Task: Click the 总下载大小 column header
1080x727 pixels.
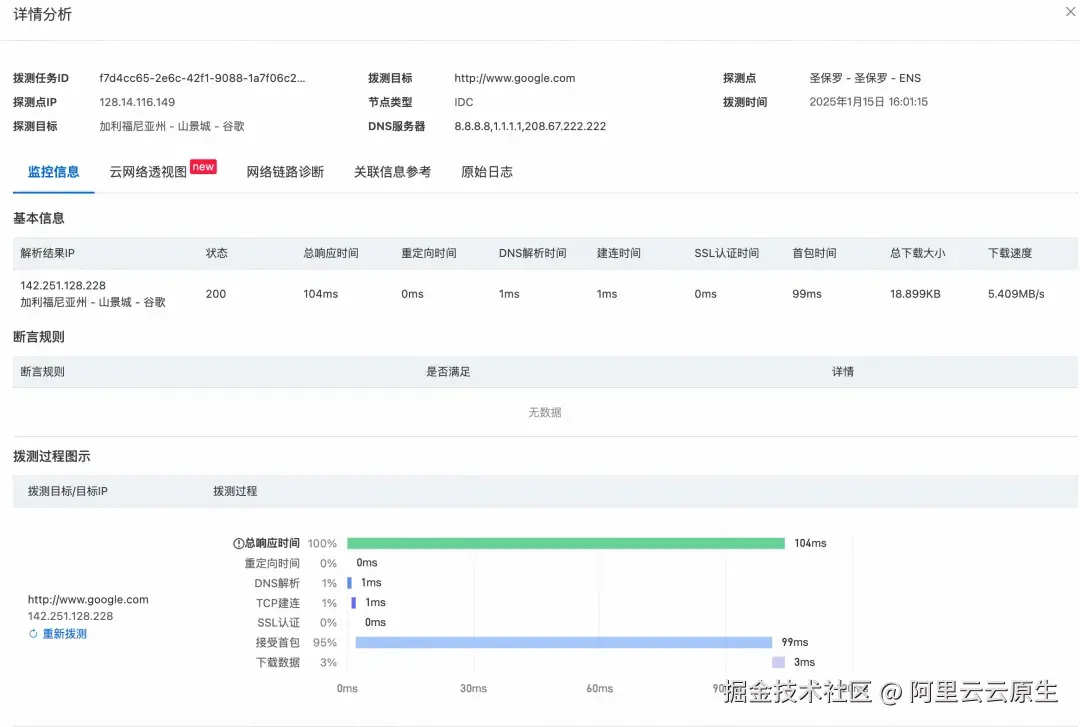Action: (917, 253)
